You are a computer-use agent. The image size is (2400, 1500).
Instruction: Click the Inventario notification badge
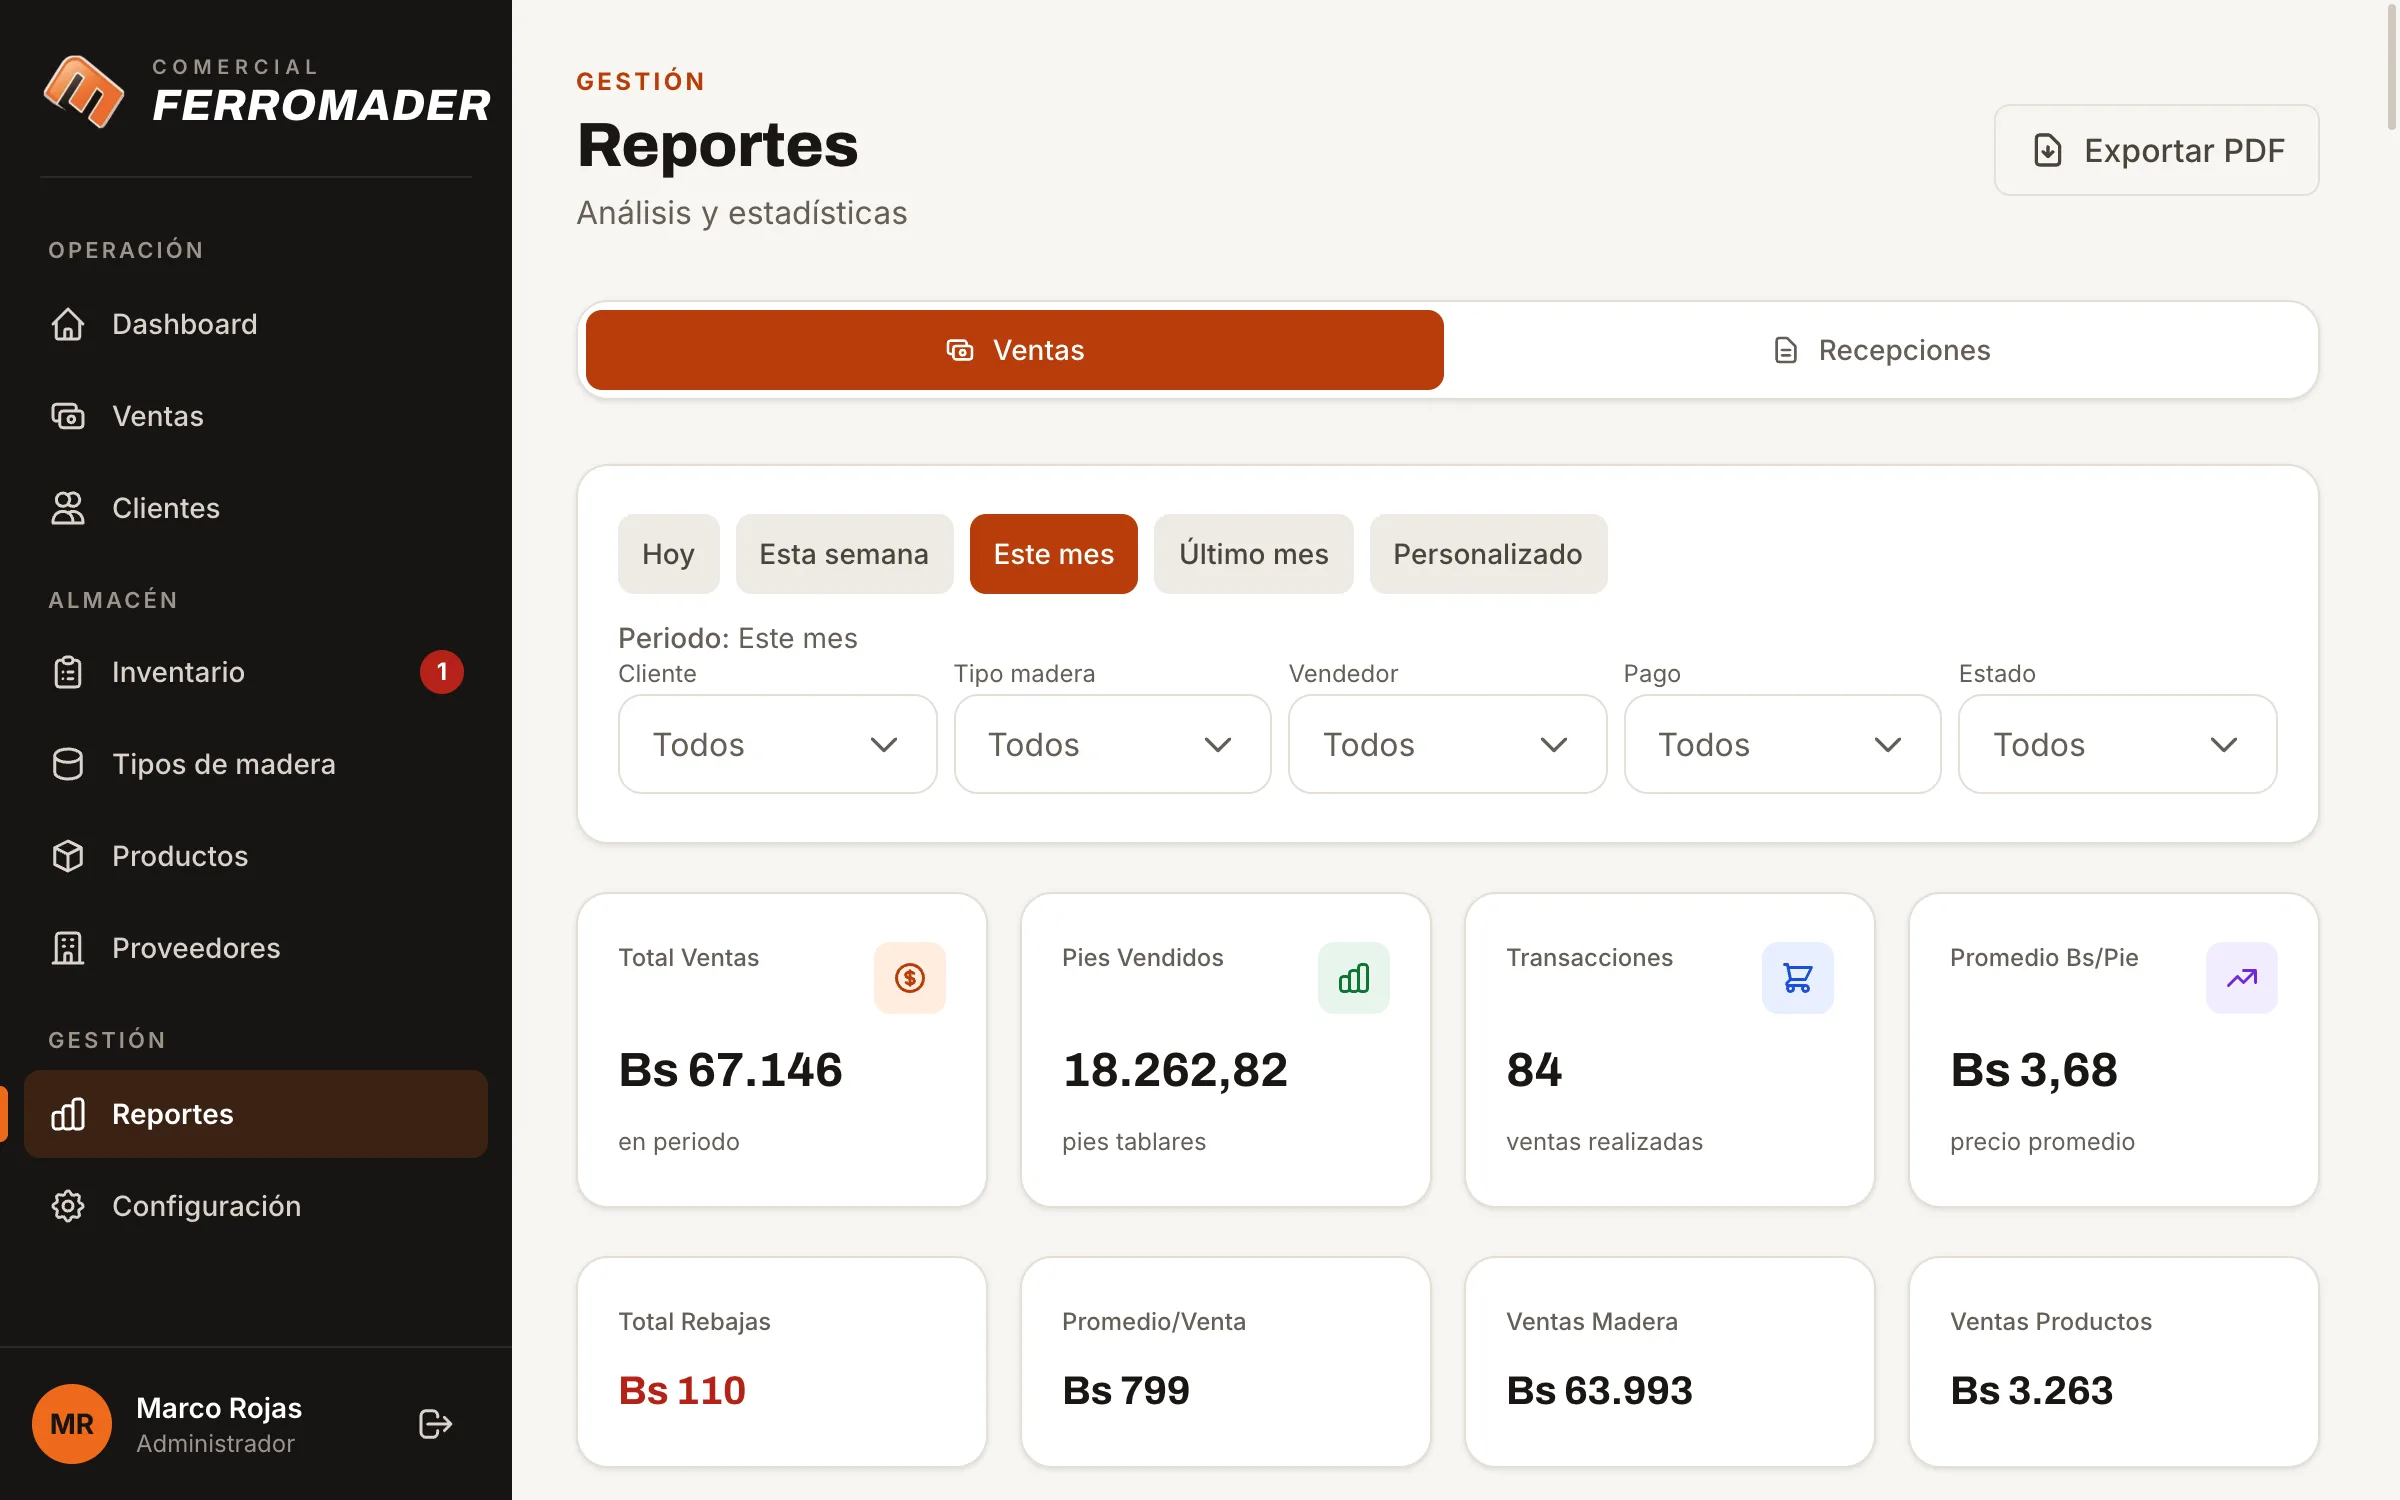pos(442,672)
